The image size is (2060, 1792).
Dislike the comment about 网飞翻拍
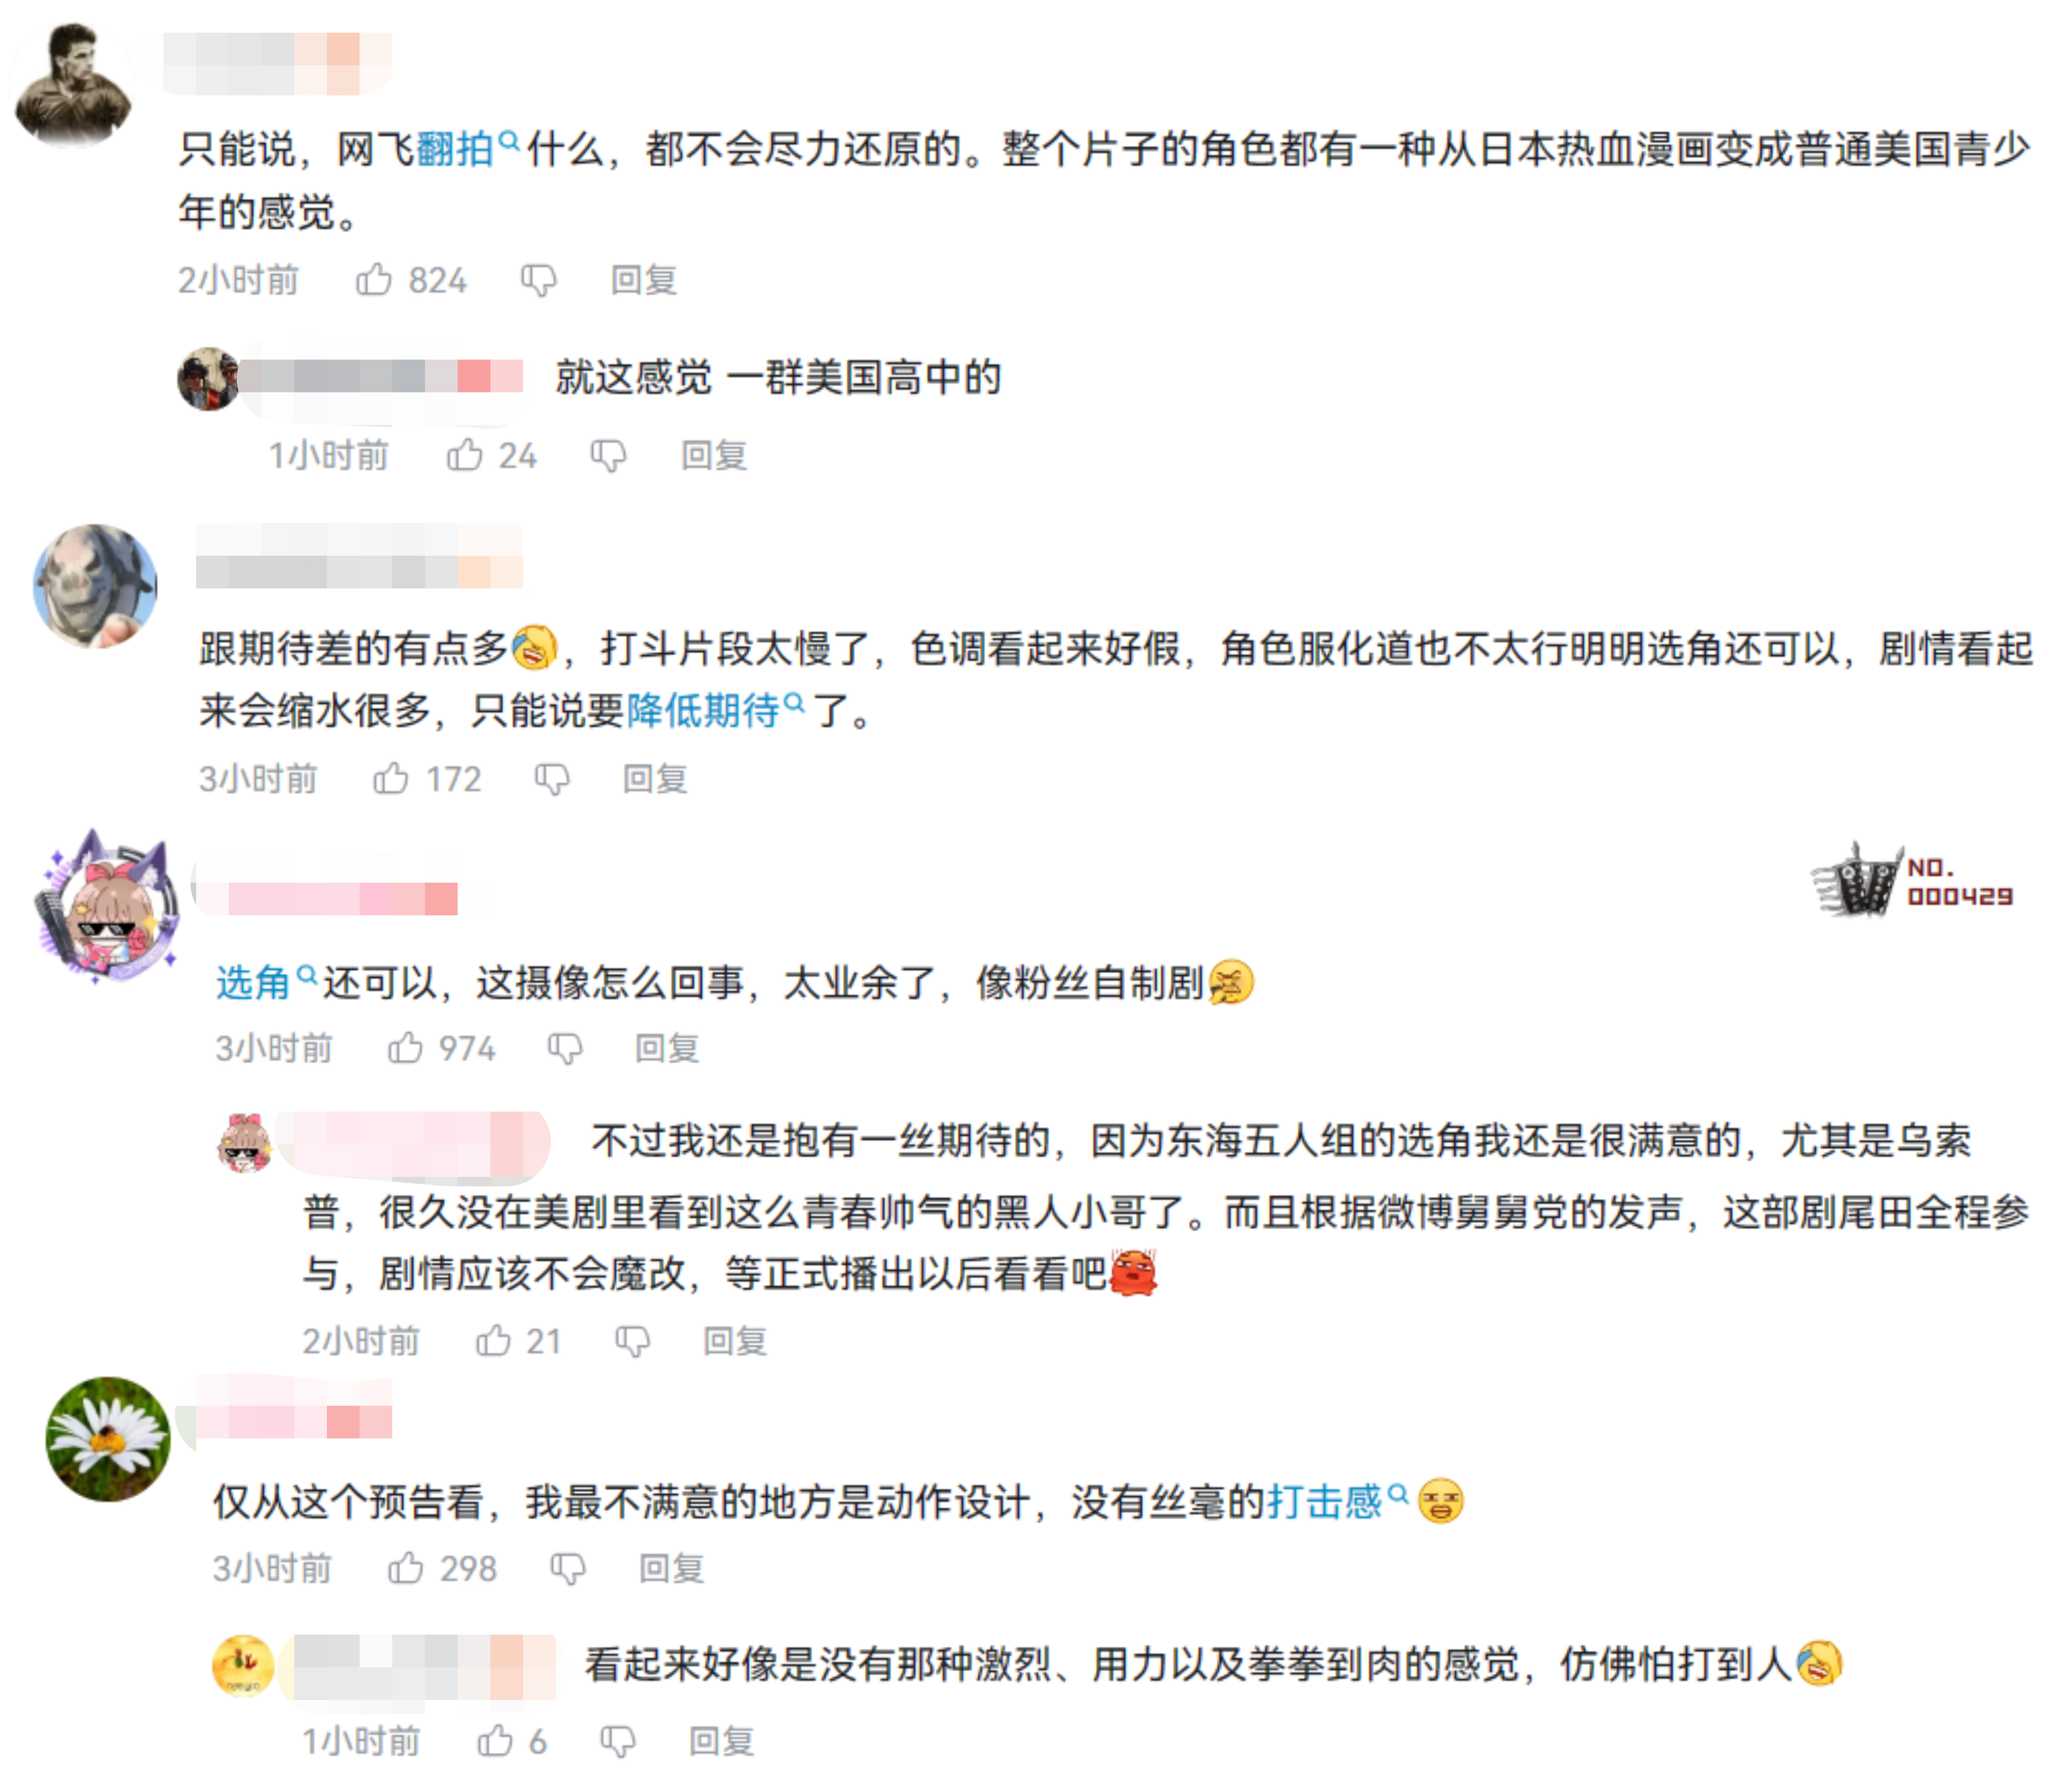pos(539,280)
